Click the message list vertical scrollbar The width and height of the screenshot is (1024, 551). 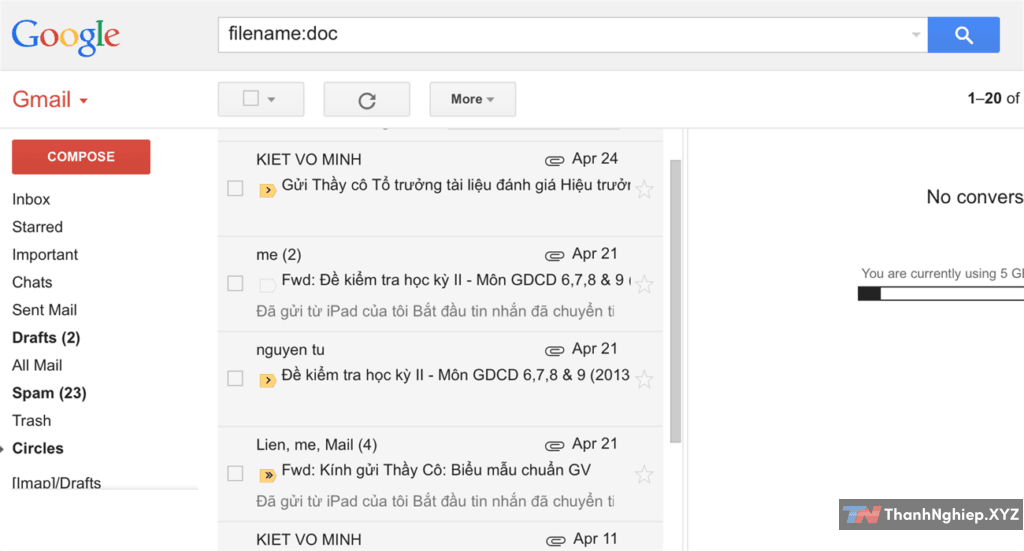point(675,302)
